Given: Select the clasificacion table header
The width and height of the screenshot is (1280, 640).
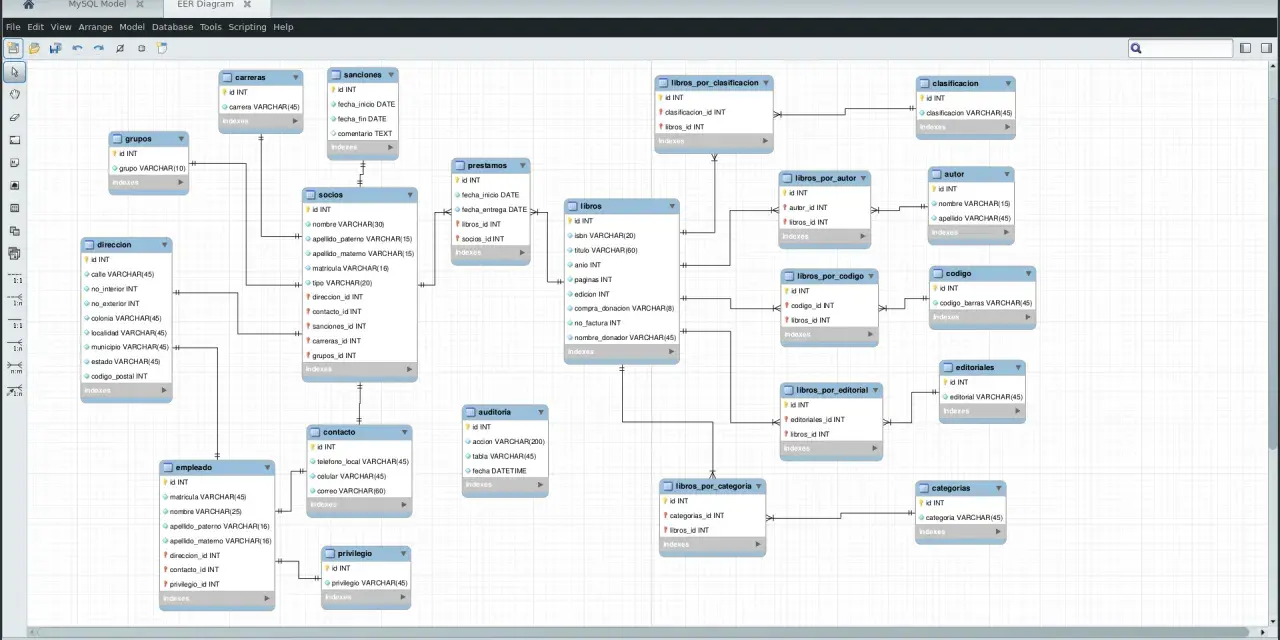Looking at the screenshot, I should [x=965, y=83].
